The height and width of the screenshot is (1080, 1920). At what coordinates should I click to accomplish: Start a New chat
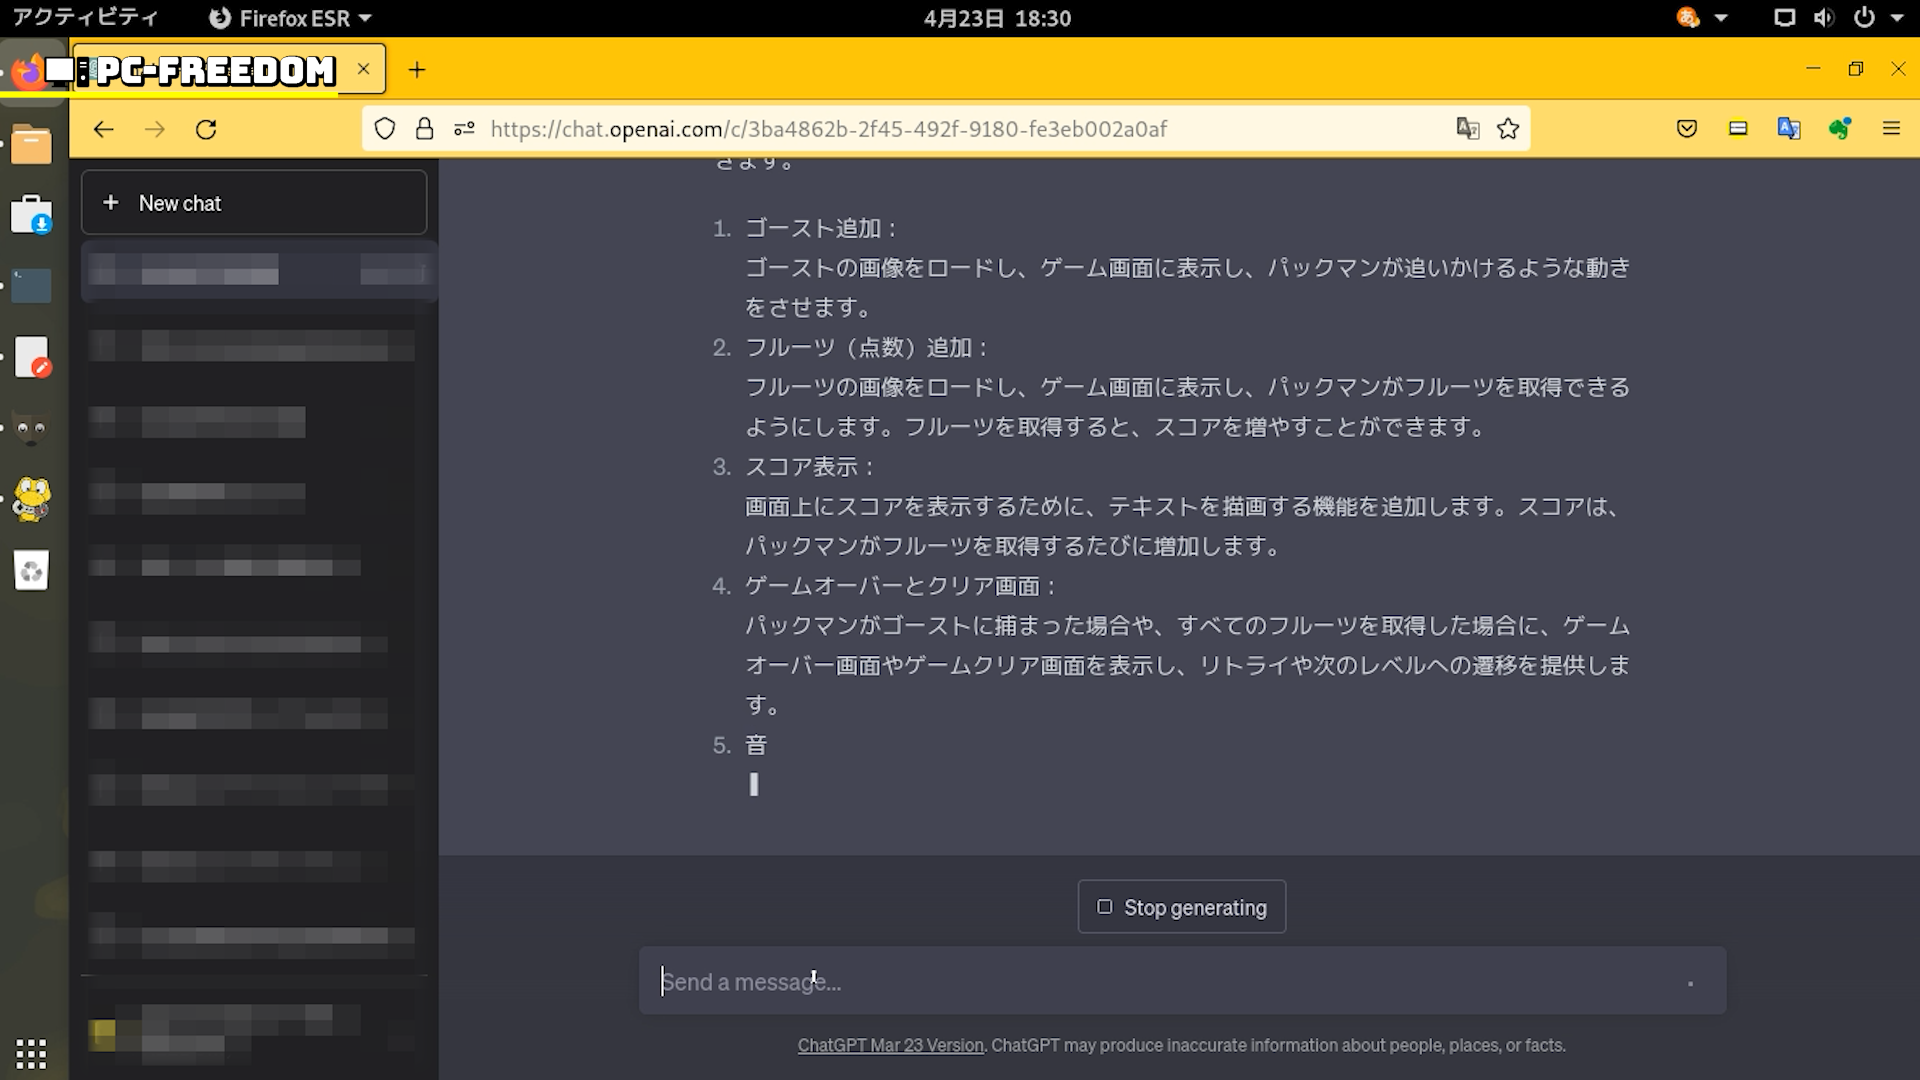254,203
